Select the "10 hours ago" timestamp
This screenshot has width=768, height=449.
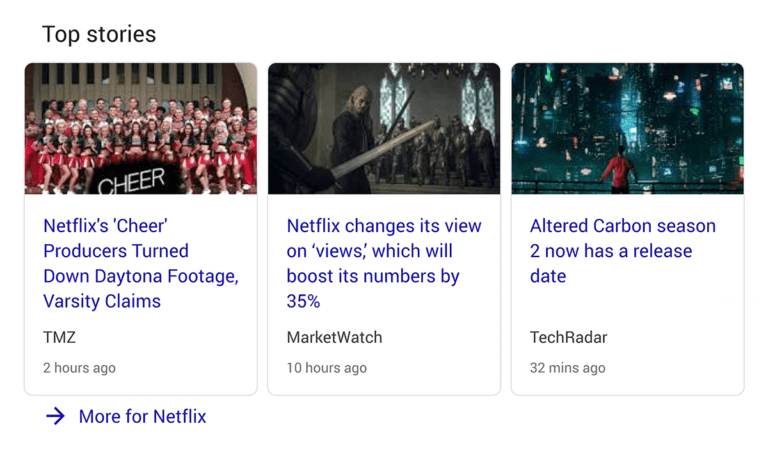pyautogui.click(x=326, y=368)
